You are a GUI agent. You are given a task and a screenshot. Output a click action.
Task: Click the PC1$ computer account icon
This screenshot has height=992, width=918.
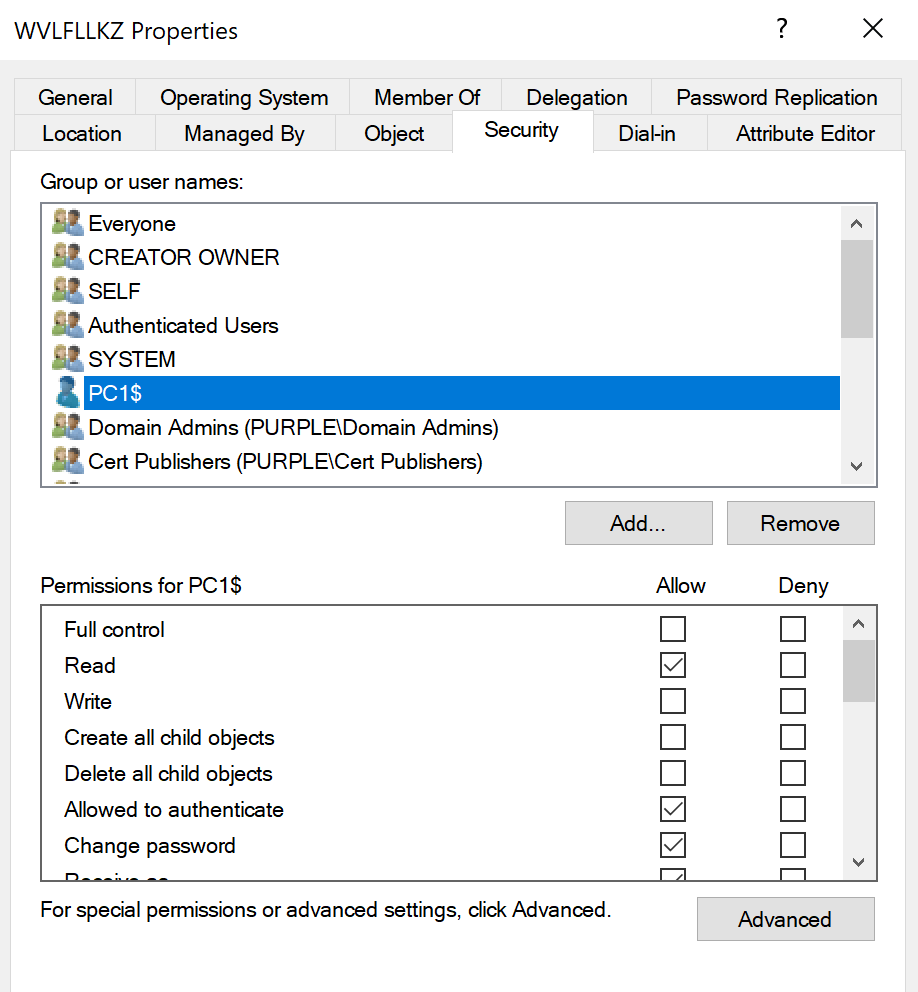pyautogui.click(x=66, y=393)
